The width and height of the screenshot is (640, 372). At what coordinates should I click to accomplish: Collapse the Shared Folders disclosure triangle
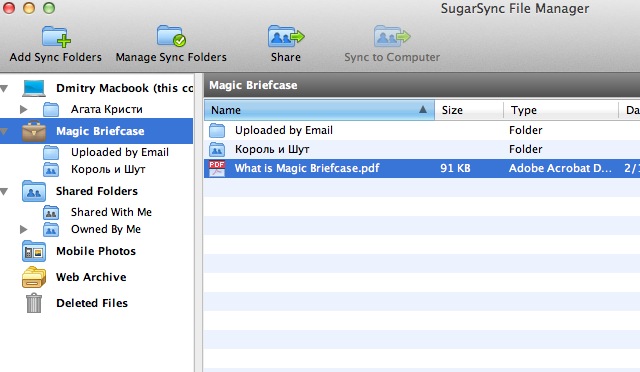point(4,191)
